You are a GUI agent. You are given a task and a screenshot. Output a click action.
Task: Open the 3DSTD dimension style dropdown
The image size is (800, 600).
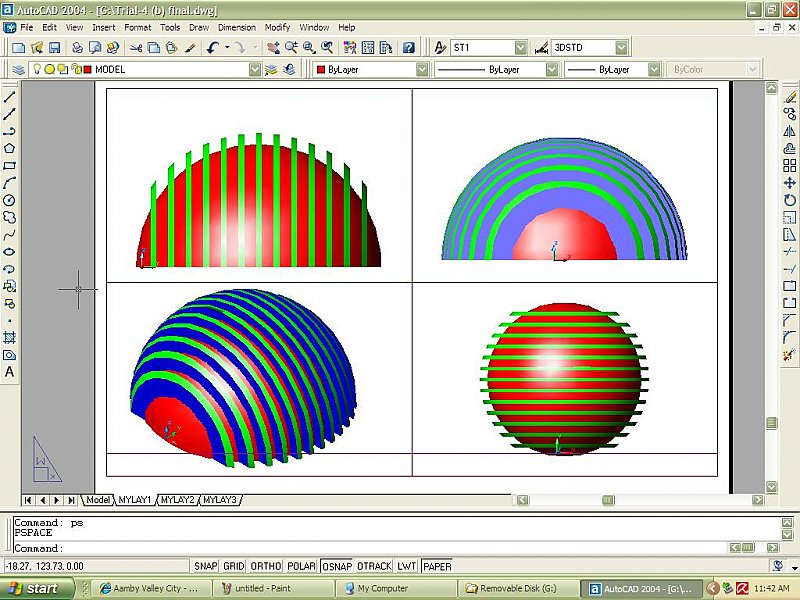621,47
